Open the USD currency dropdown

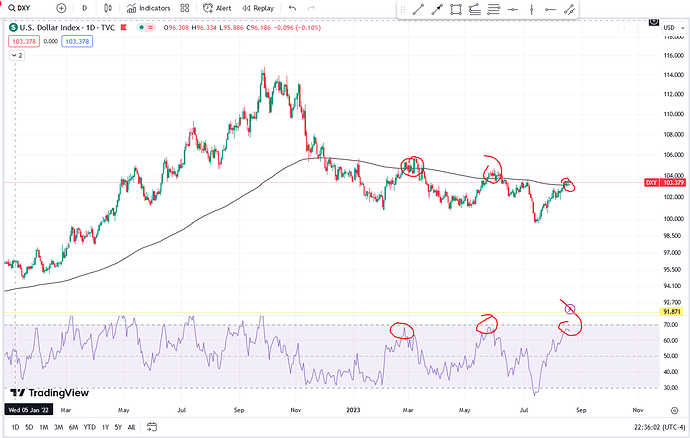pos(674,27)
